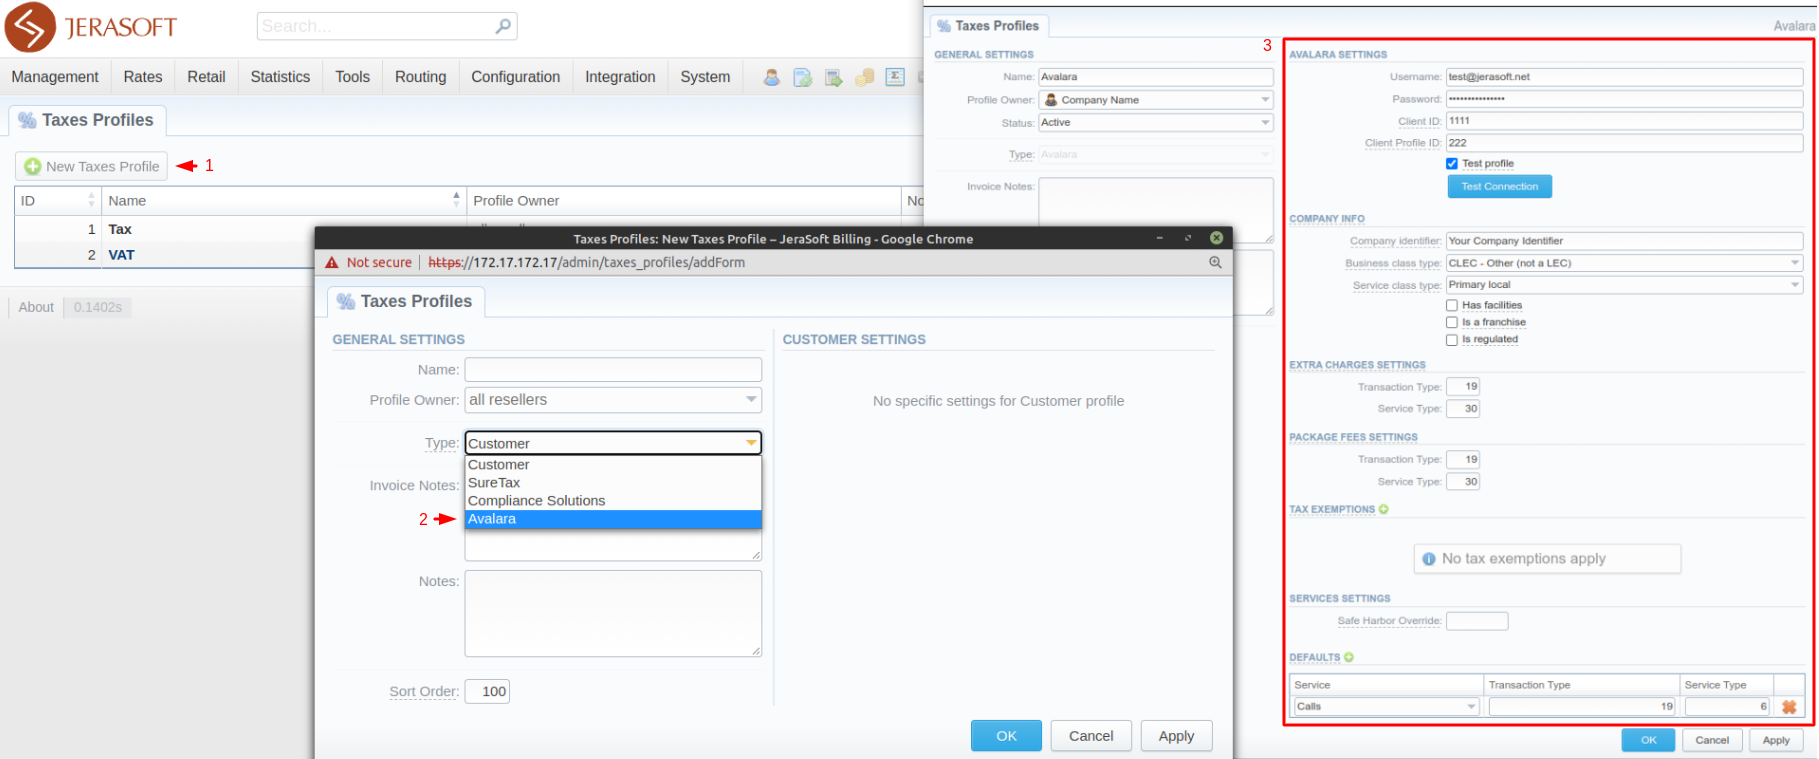Click Apply in the popup form
Screen dimensions: 1819x759
coord(1176,736)
